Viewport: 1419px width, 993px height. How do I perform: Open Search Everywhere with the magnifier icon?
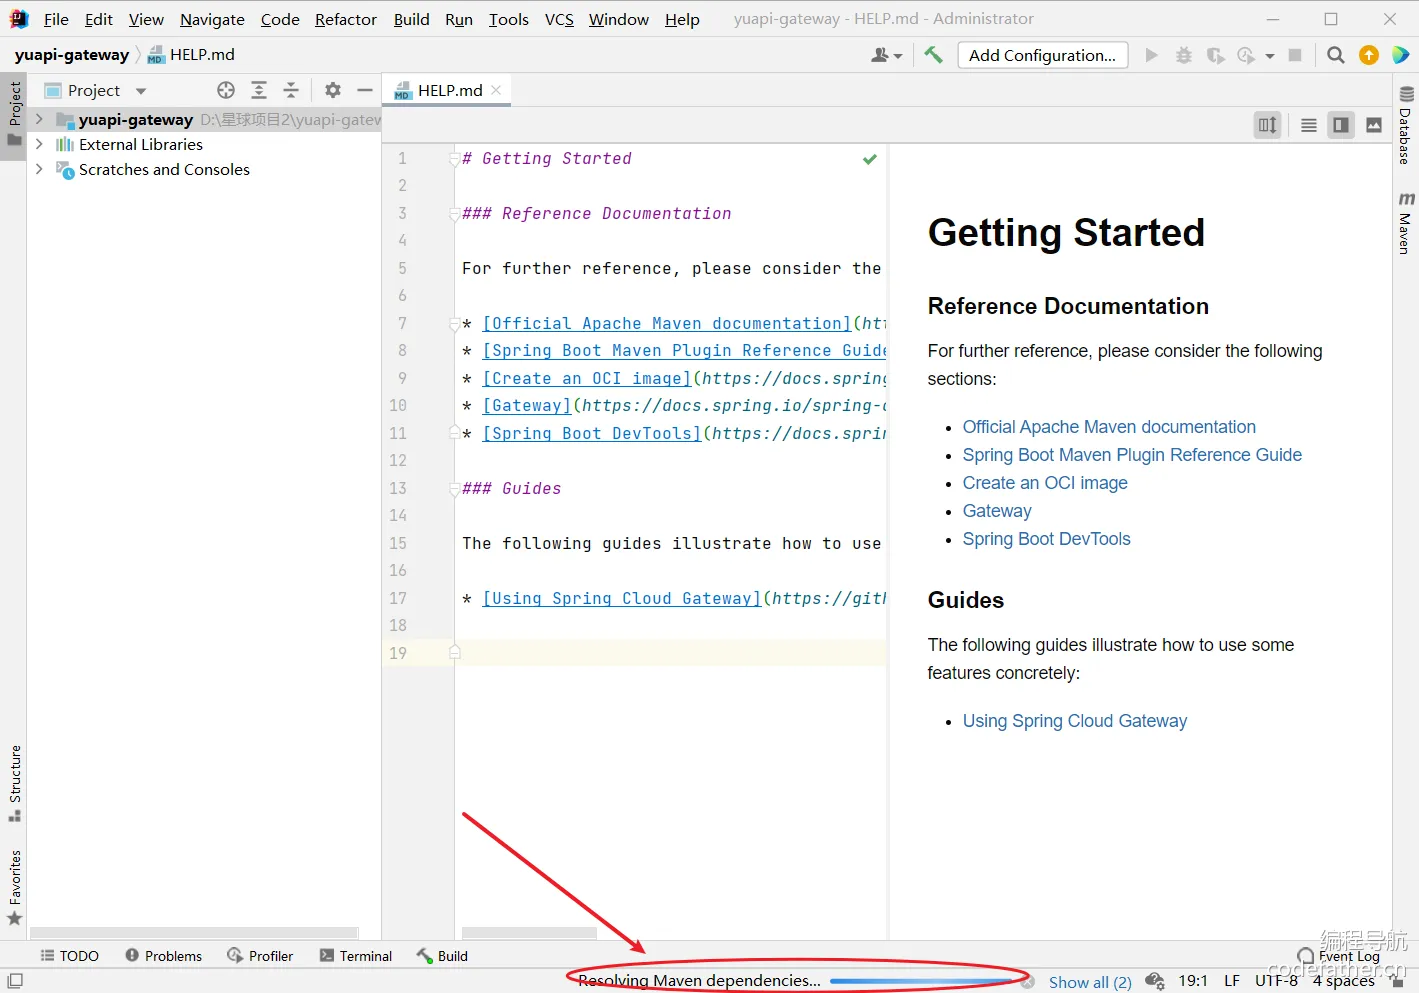point(1335,55)
